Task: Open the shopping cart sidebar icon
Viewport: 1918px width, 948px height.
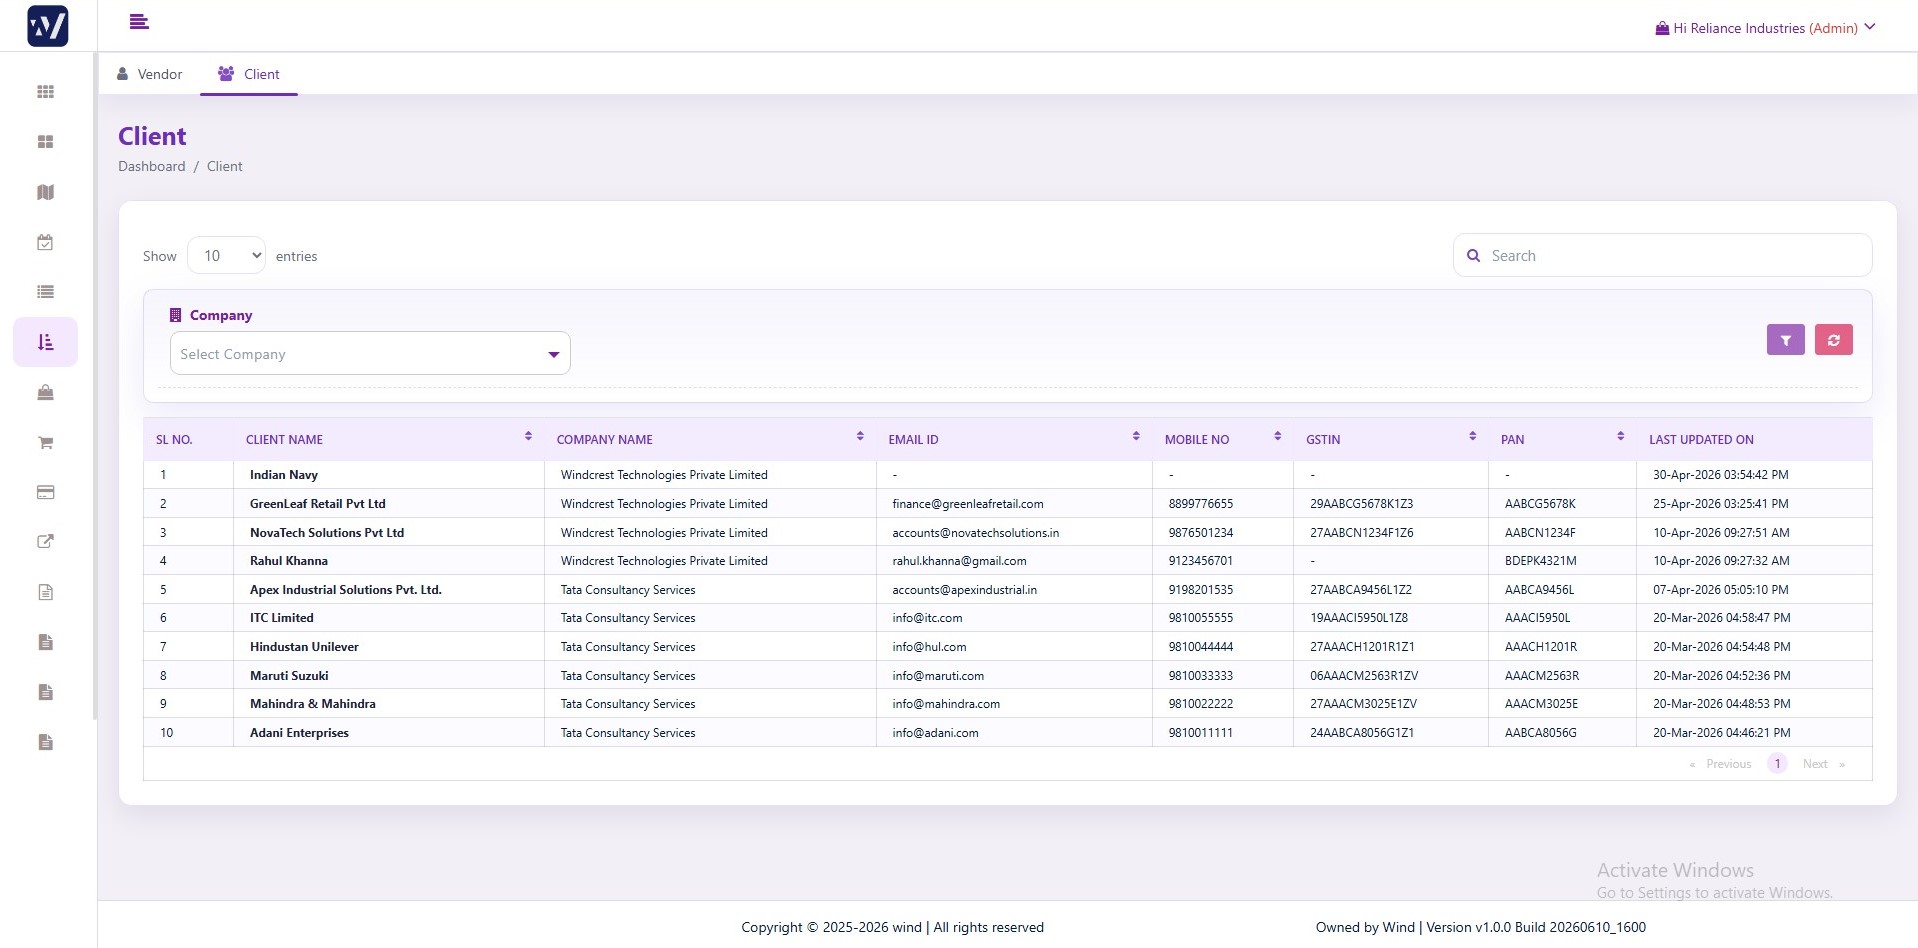Action: click(45, 442)
